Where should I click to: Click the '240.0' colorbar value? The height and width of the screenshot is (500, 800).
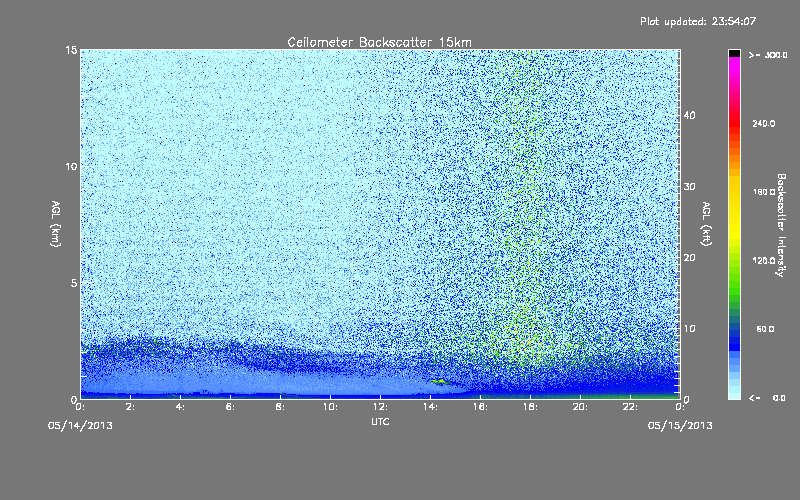point(764,123)
